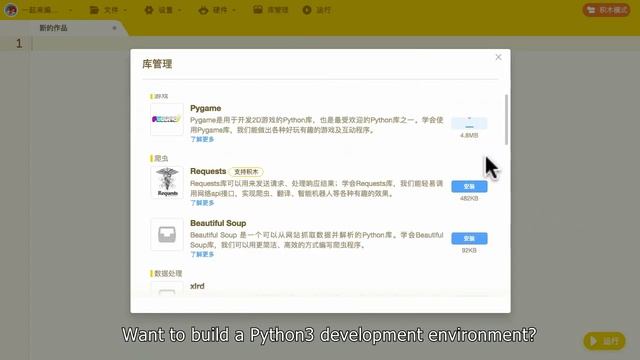Click the gear icon beside 设置
This screenshot has width=640, height=360.
(149, 10)
